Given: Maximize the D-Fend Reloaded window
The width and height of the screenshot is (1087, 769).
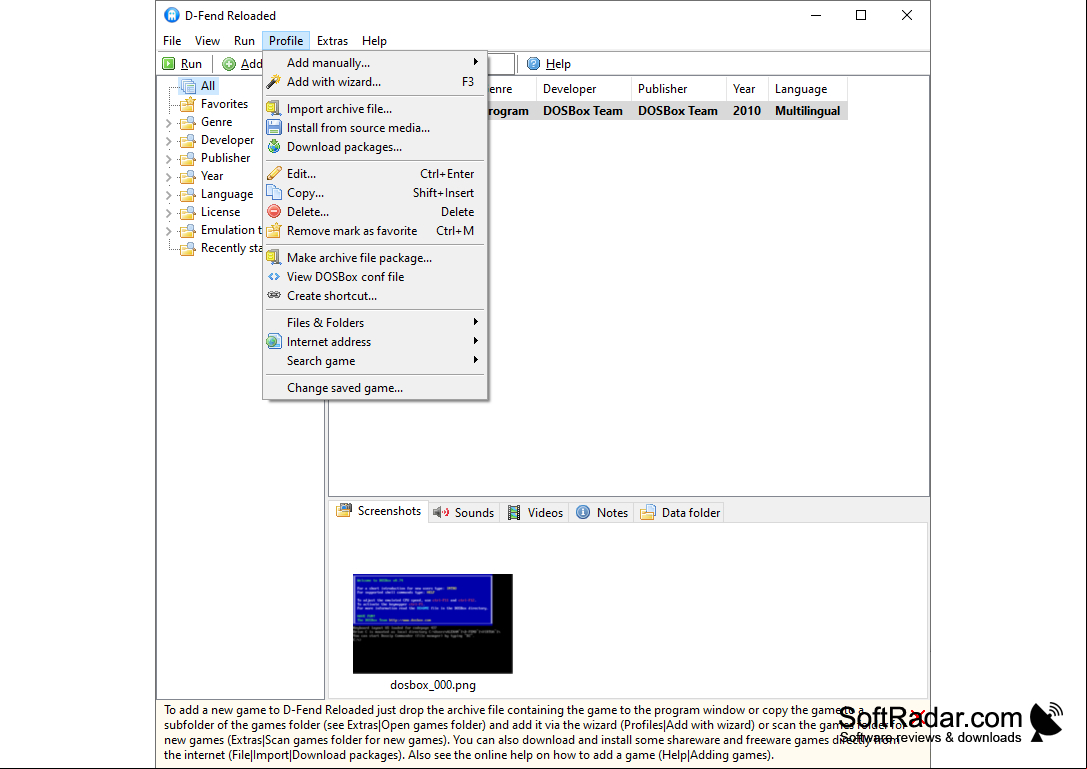Looking at the screenshot, I should coord(861,15).
